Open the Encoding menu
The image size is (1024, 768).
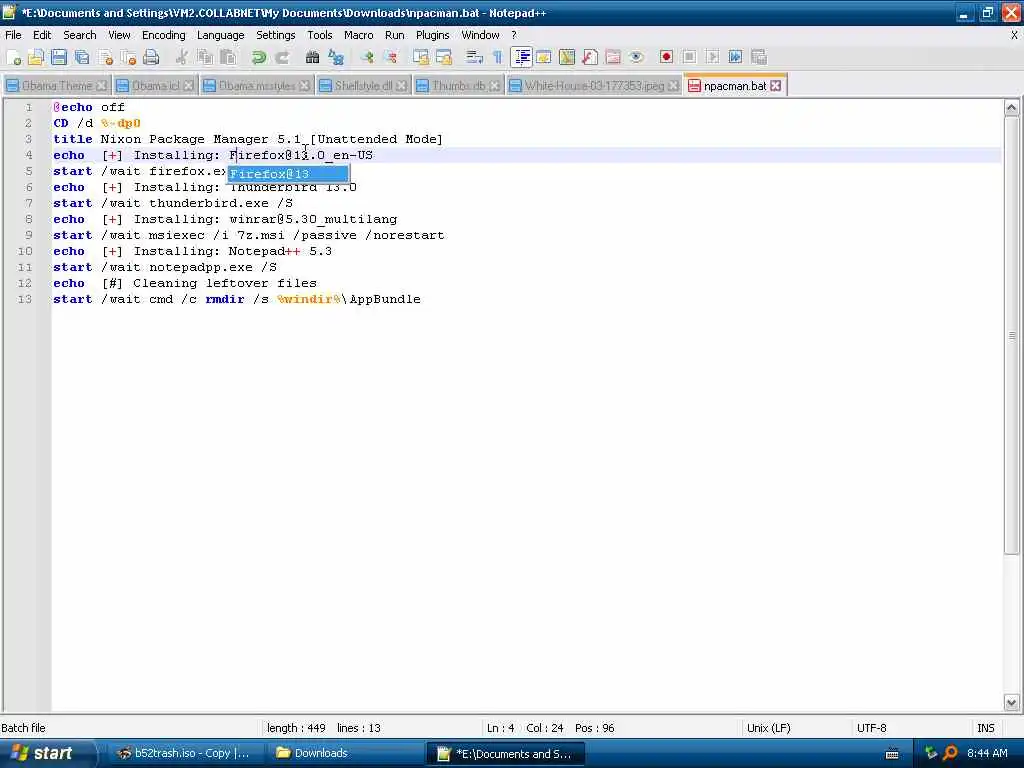[x=163, y=35]
